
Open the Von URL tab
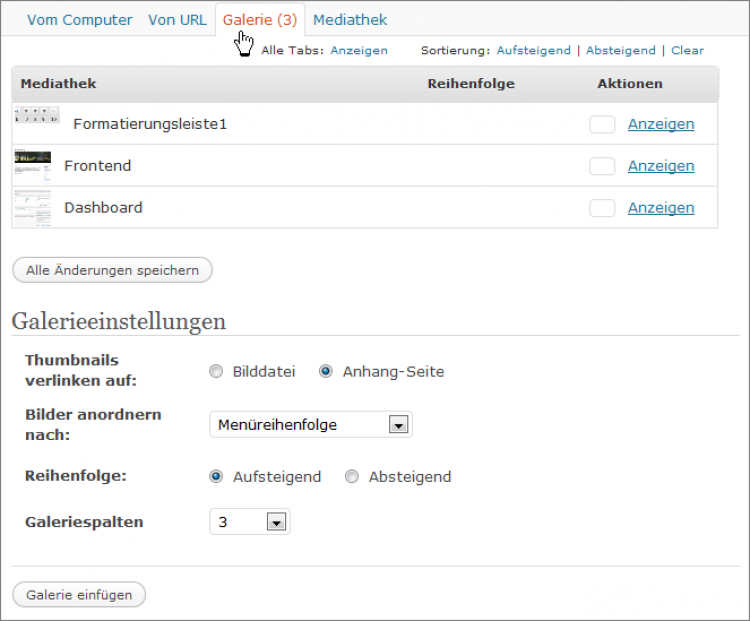point(177,20)
